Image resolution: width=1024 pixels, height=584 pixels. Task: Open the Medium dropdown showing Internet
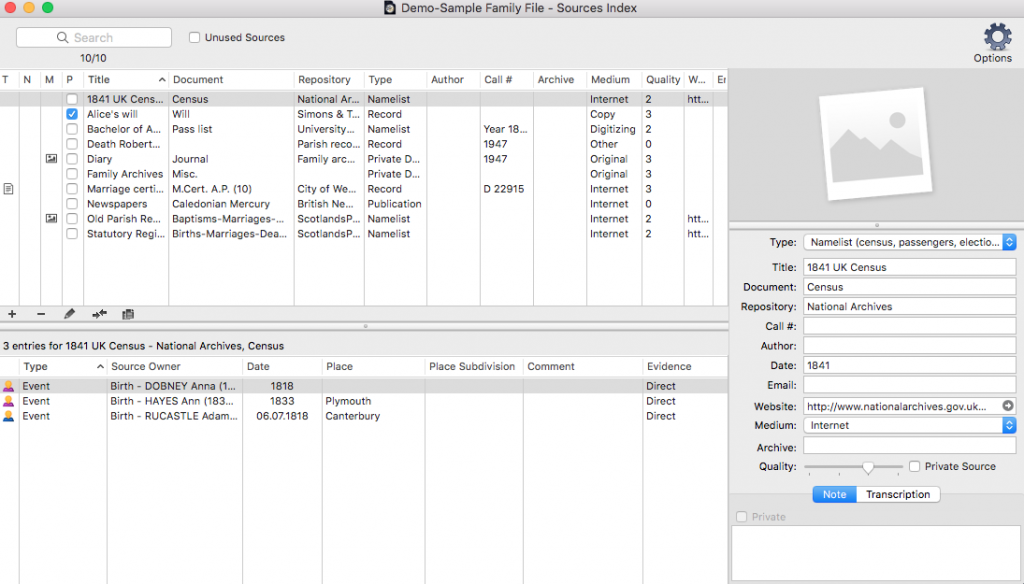click(1009, 425)
